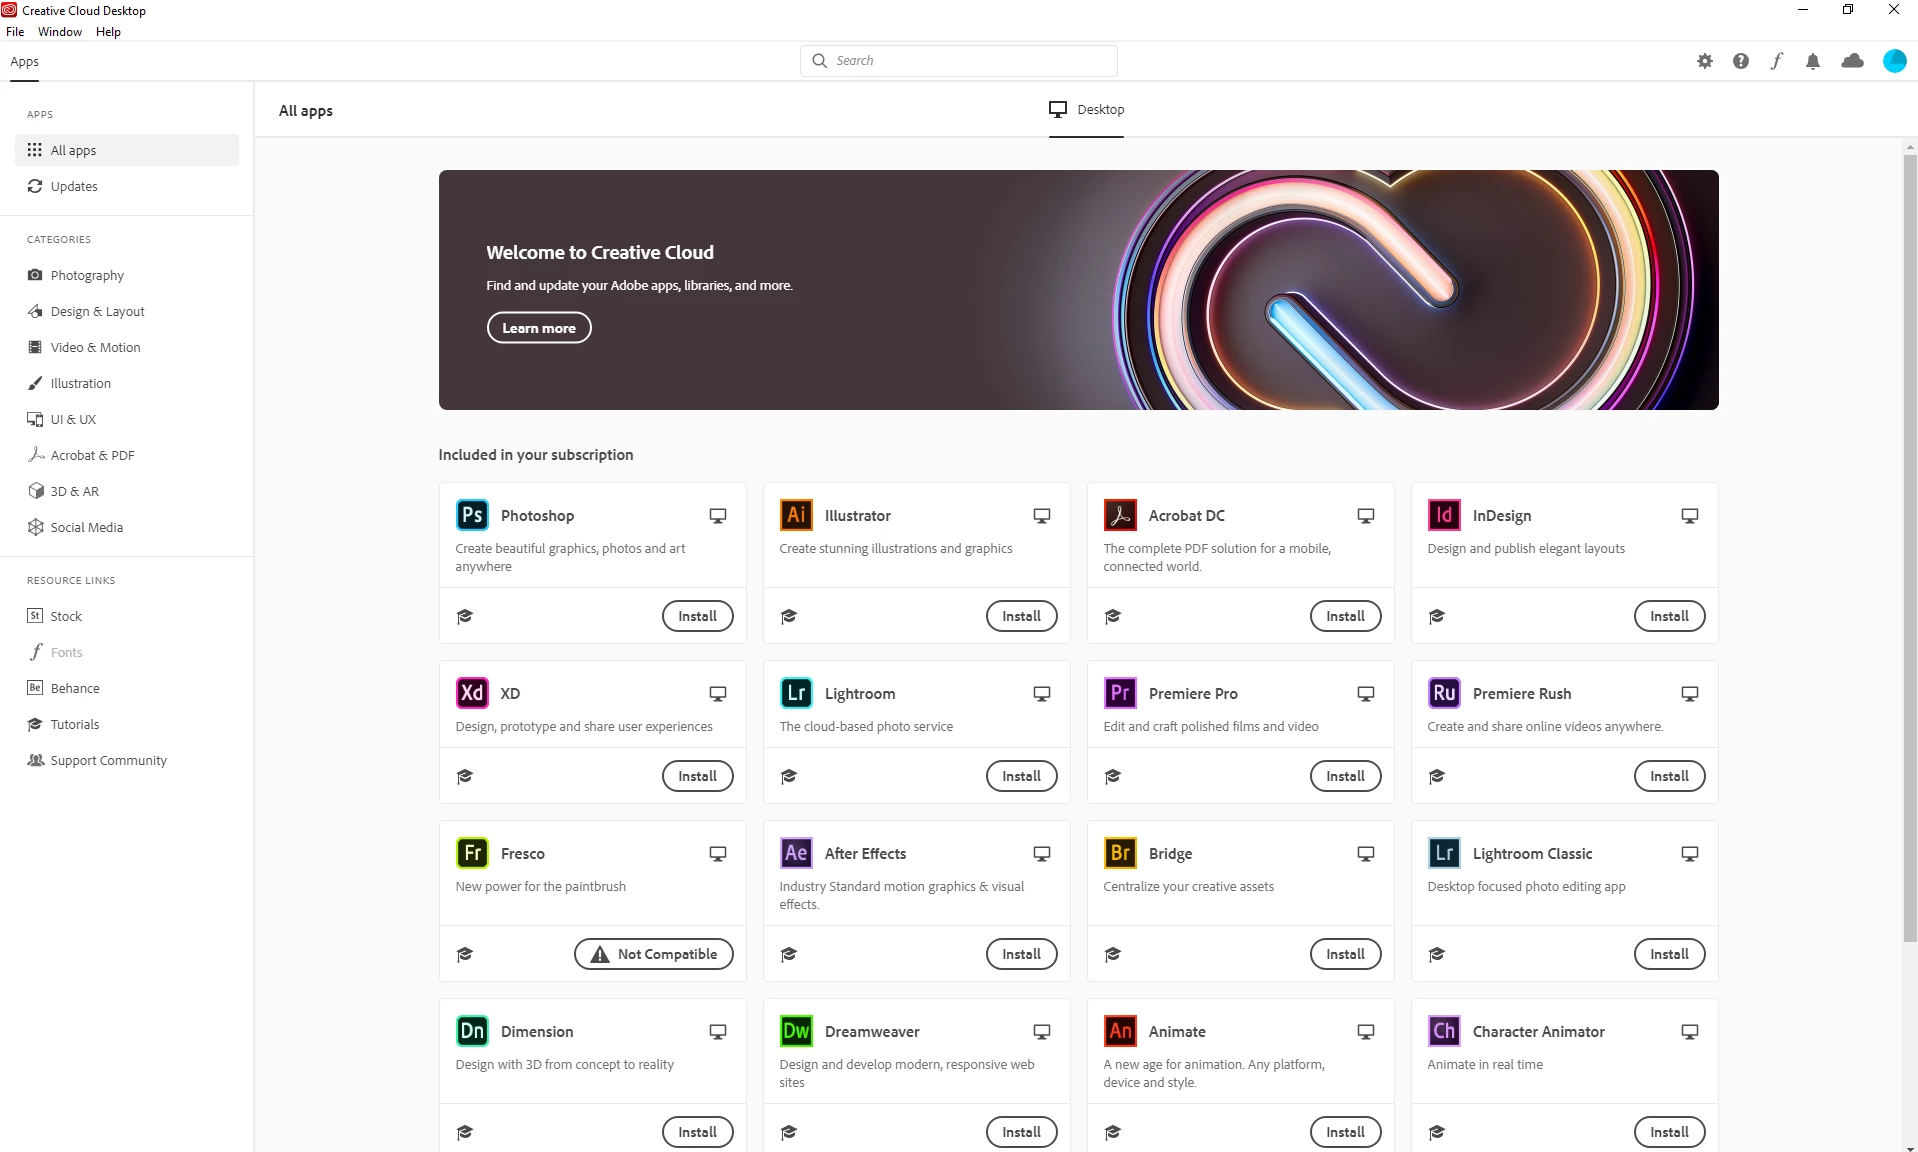The height and width of the screenshot is (1152, 1918).
Task: Click the Dreamweaver app icon
Action: pos(796,1031)
